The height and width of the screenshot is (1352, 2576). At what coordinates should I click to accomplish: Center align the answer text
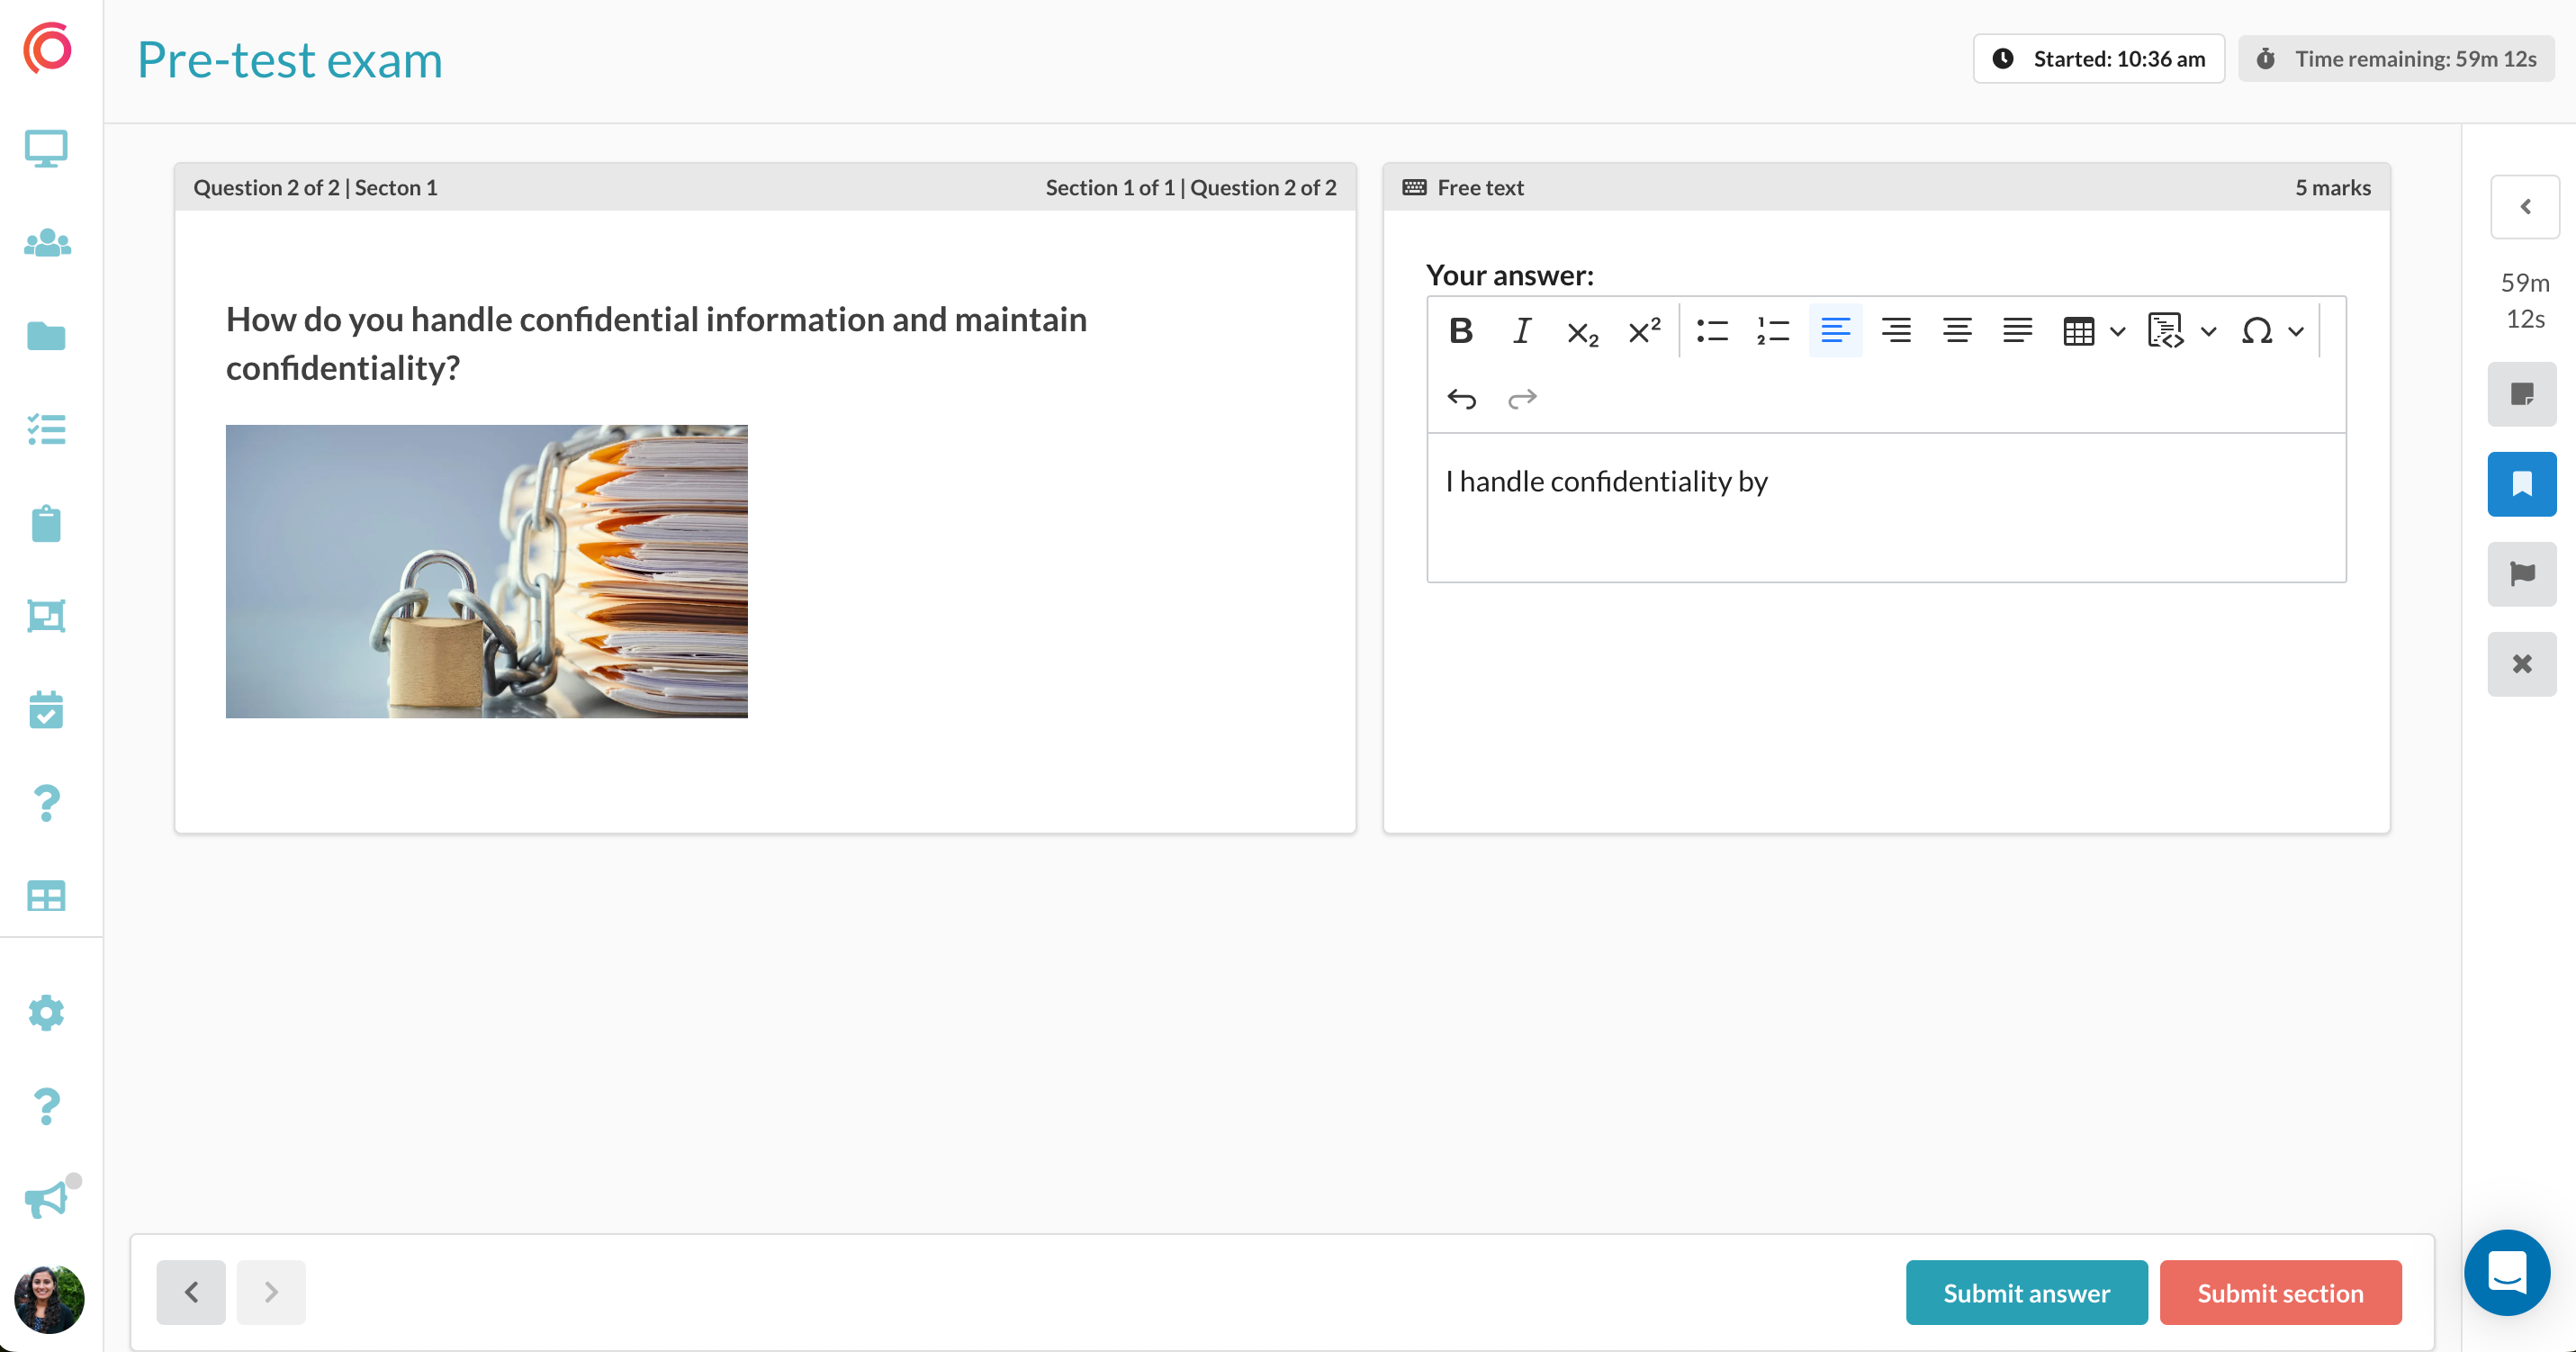pyautogui.click(x=1957, y=331)
